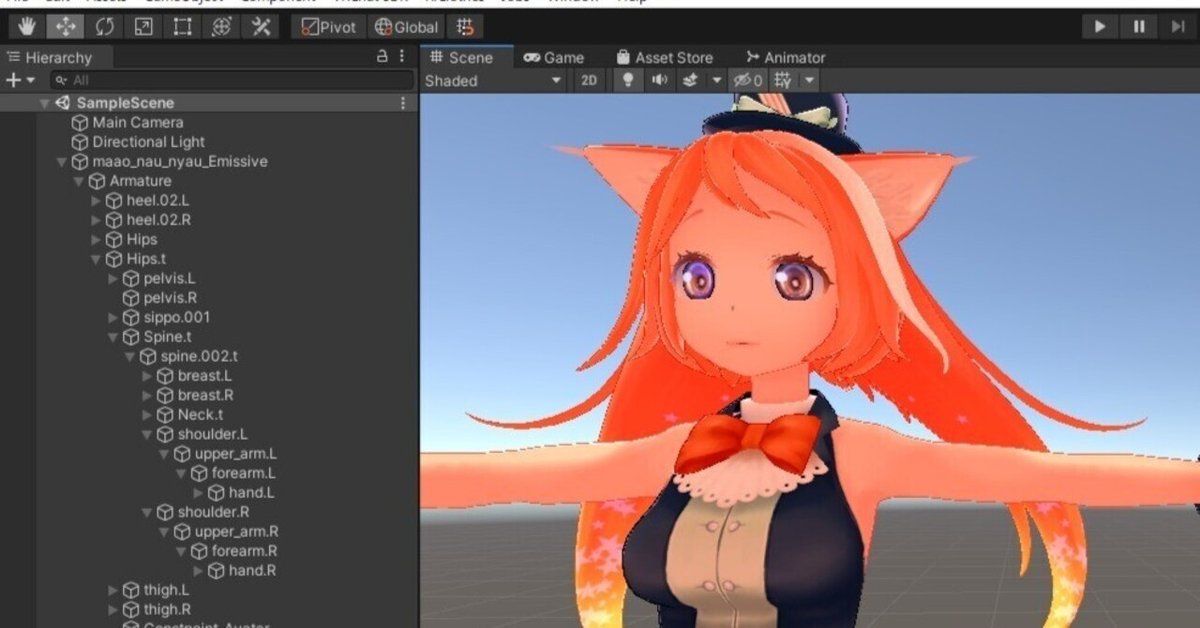Open the SampleScene row options menu
The width and height of the screenshot is (1200, 628).
[x=403, y=103]
